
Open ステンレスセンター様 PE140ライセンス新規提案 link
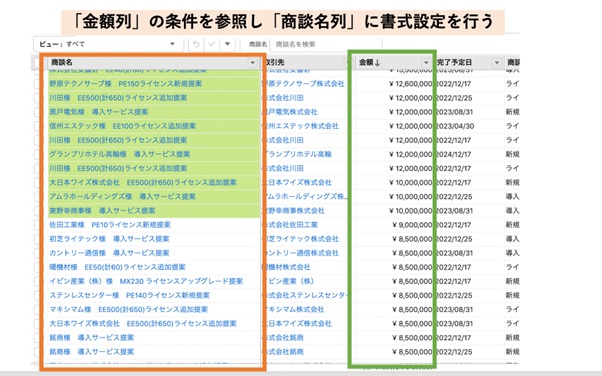[129, 295]
